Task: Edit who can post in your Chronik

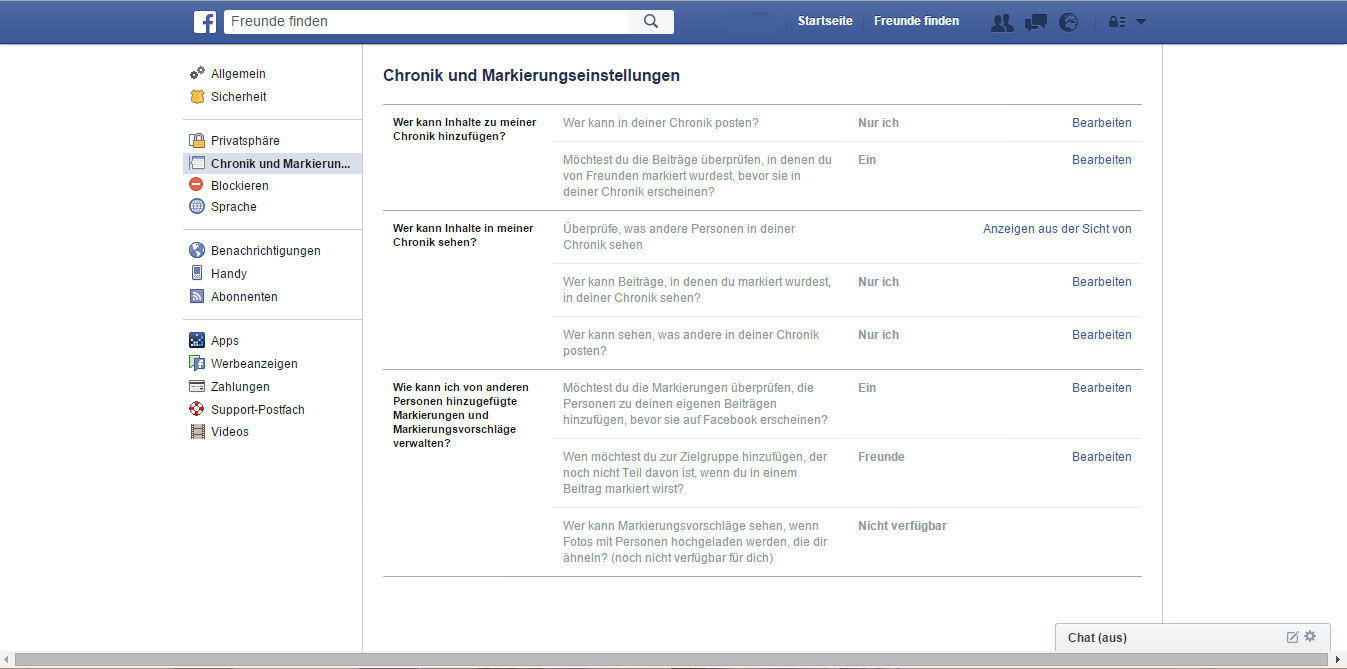Action: point(1101,123)
